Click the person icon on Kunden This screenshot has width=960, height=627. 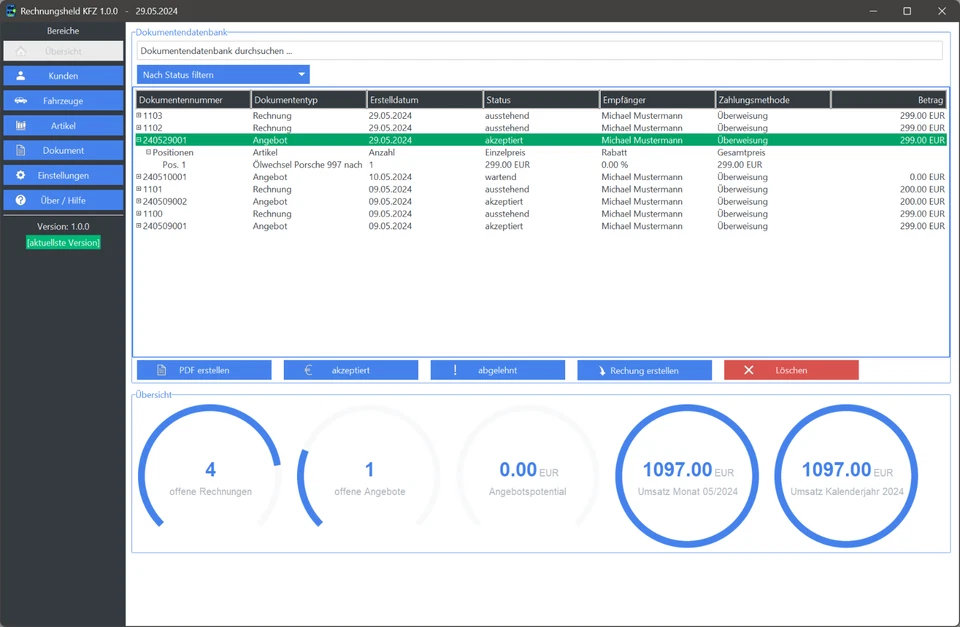[21, 76]
